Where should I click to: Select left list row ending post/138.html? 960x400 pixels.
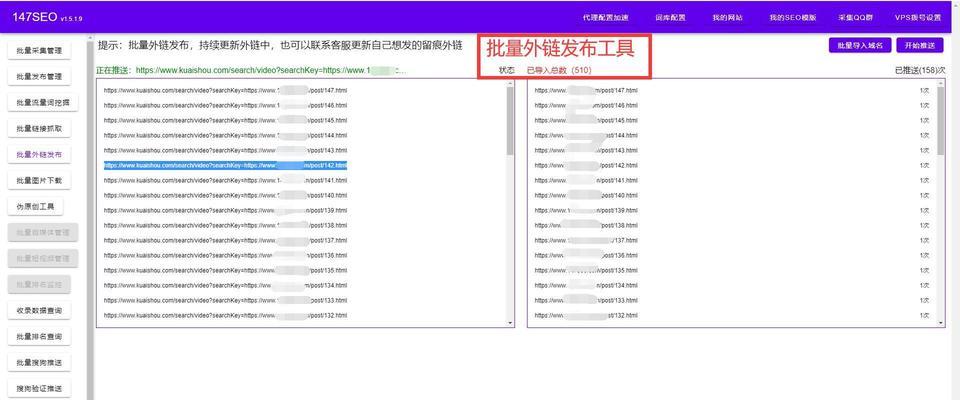225,225
